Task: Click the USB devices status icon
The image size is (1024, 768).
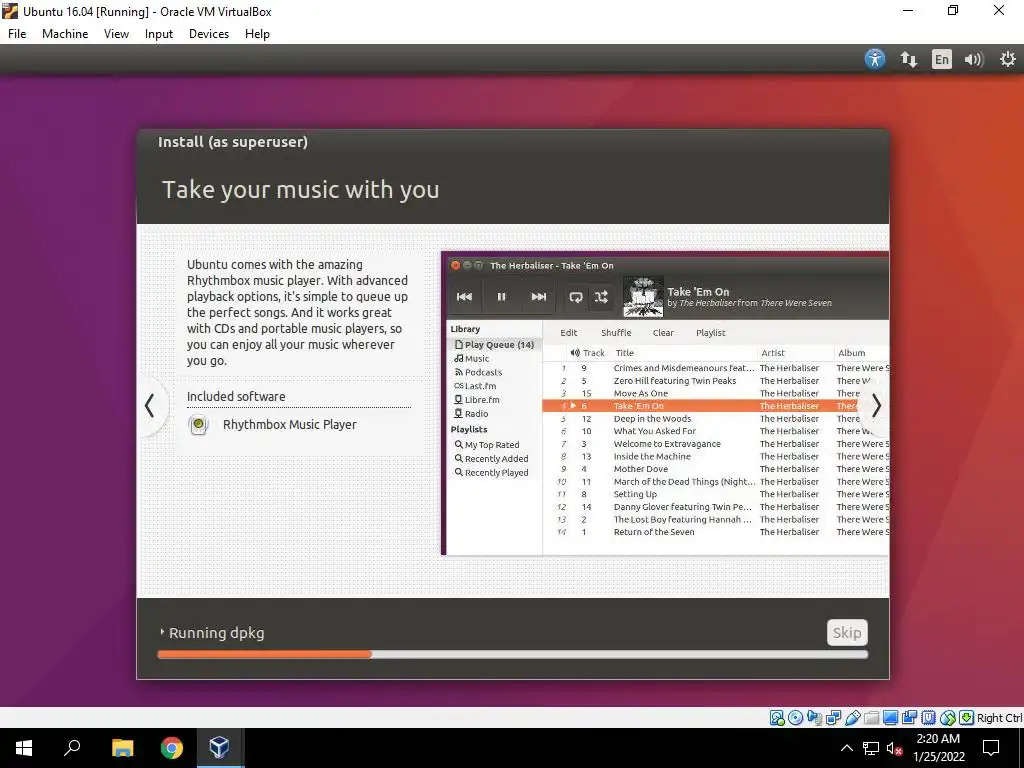Action: point(852,718)
